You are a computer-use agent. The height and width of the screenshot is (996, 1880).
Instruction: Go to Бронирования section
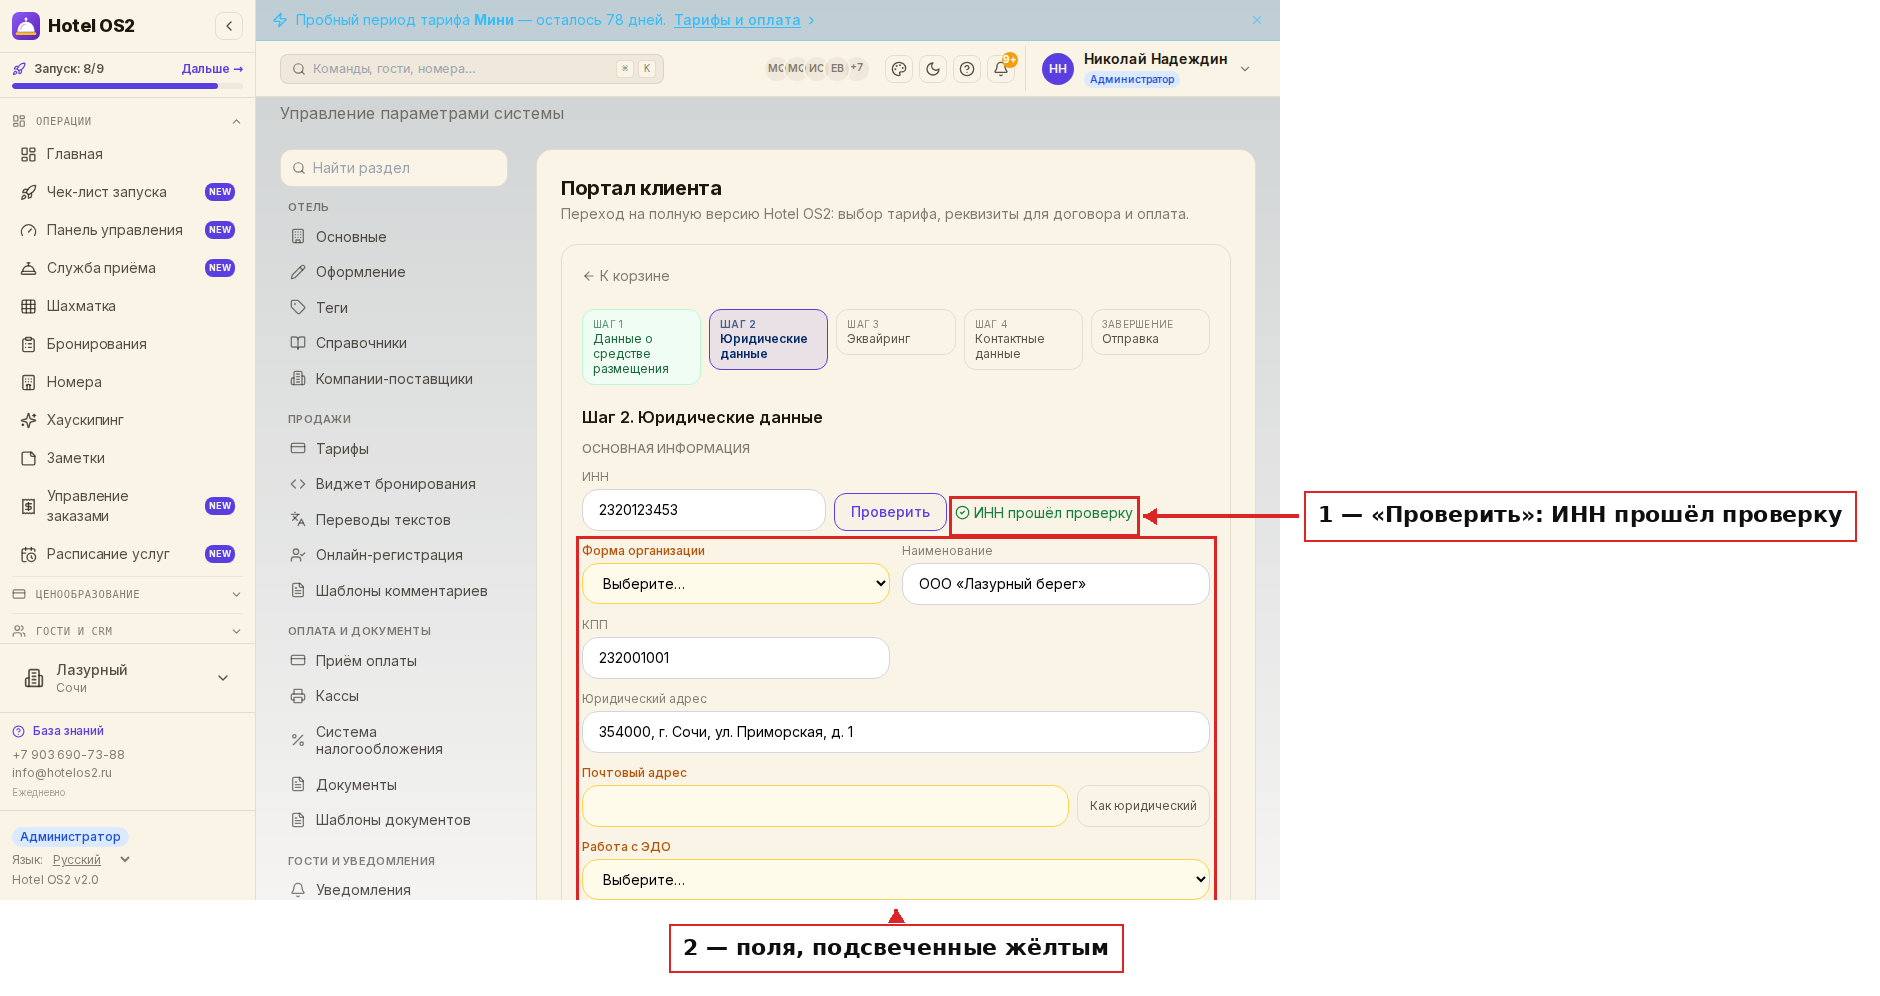(127, 344)
